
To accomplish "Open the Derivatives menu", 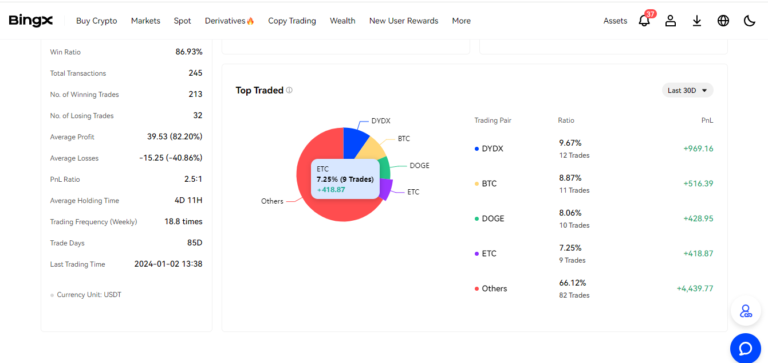I will (230, 21).
